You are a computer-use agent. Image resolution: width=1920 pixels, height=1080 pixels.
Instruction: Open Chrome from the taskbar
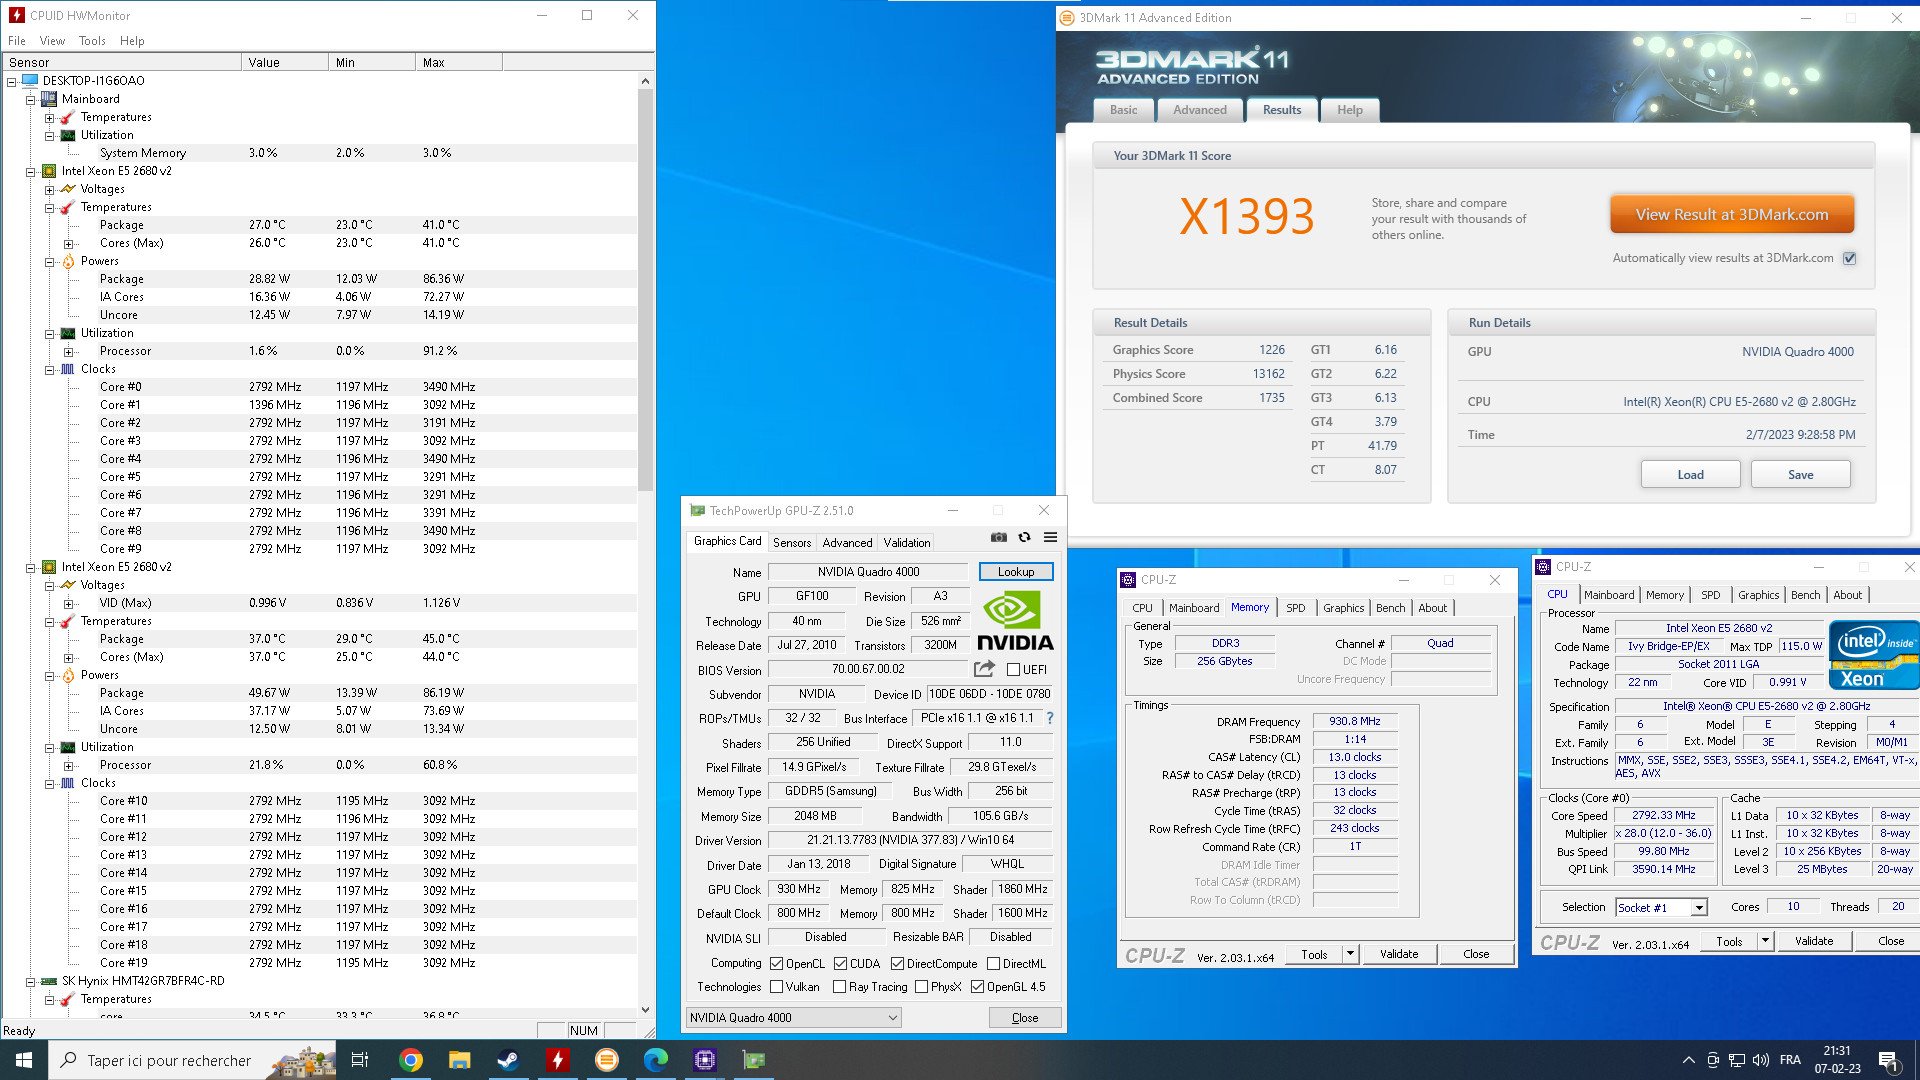click(410, 1060)
